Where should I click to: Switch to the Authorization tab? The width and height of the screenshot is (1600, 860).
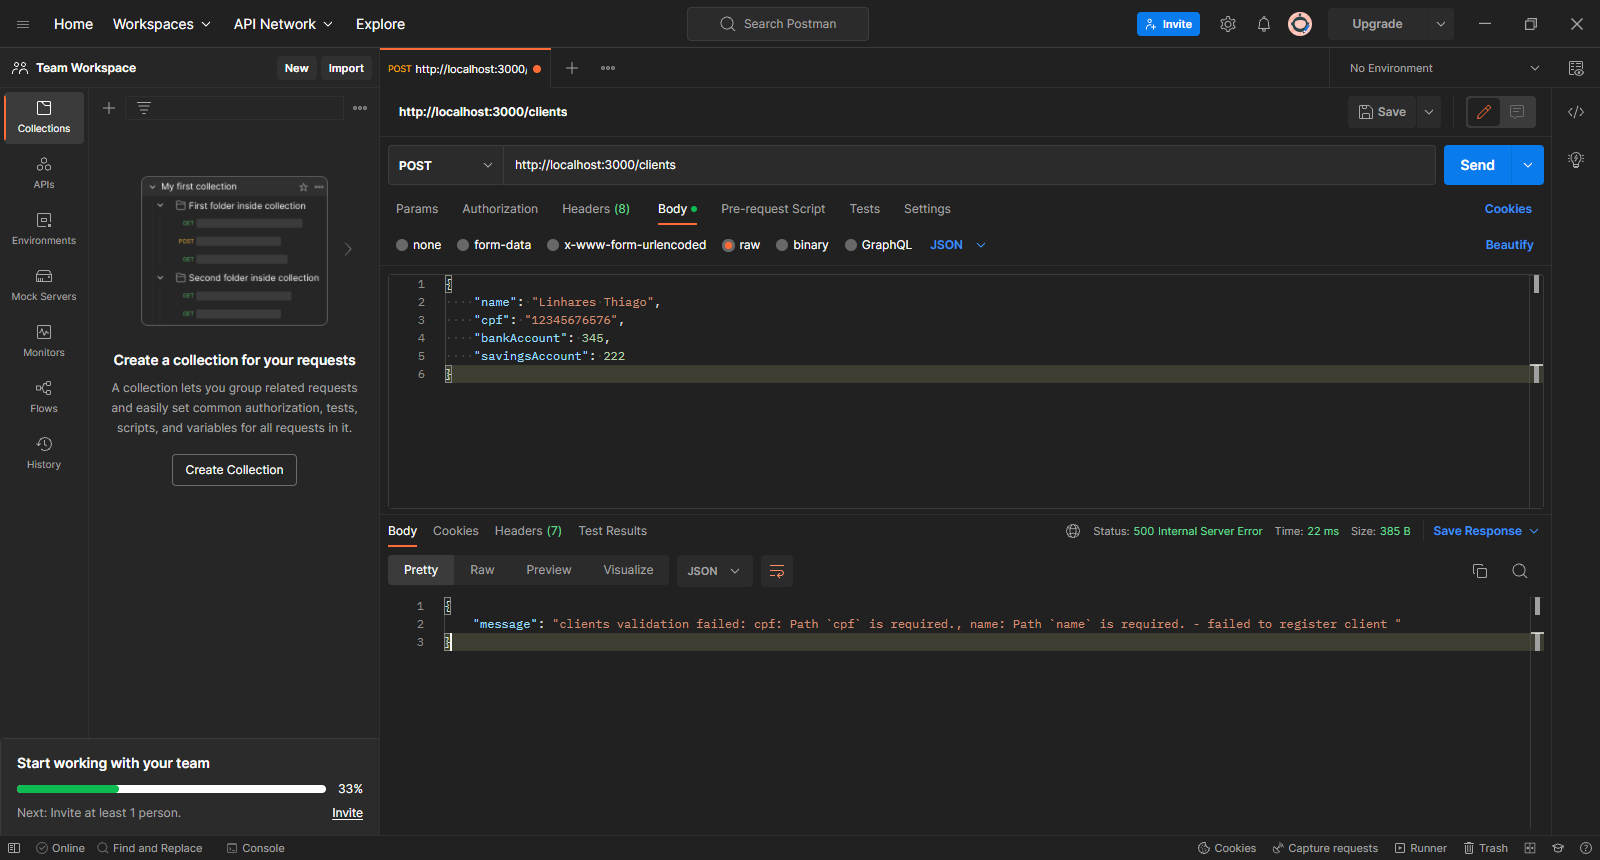(x=500, y=209)
